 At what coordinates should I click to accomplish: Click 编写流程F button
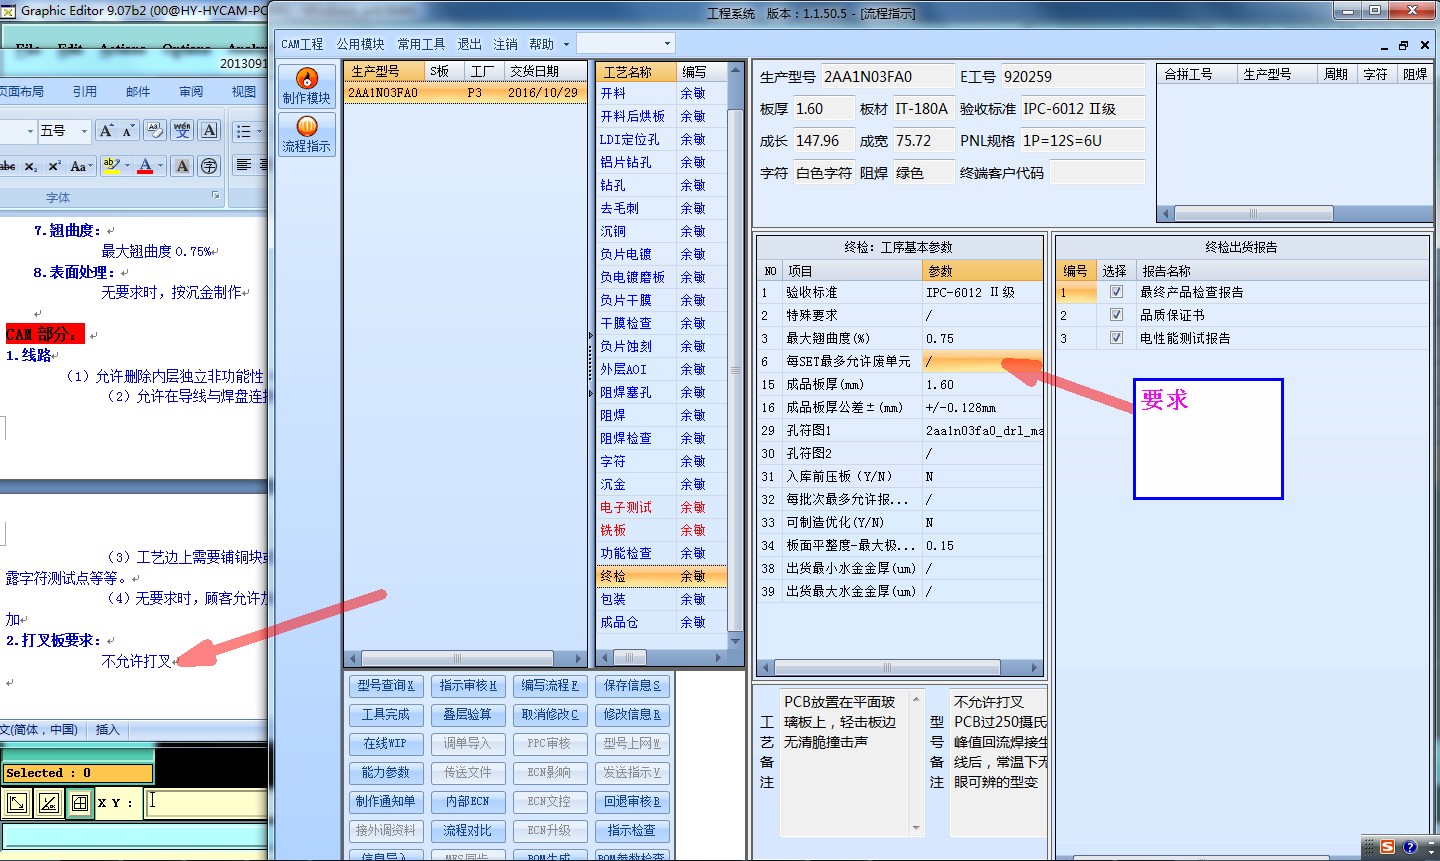(550, 686)
